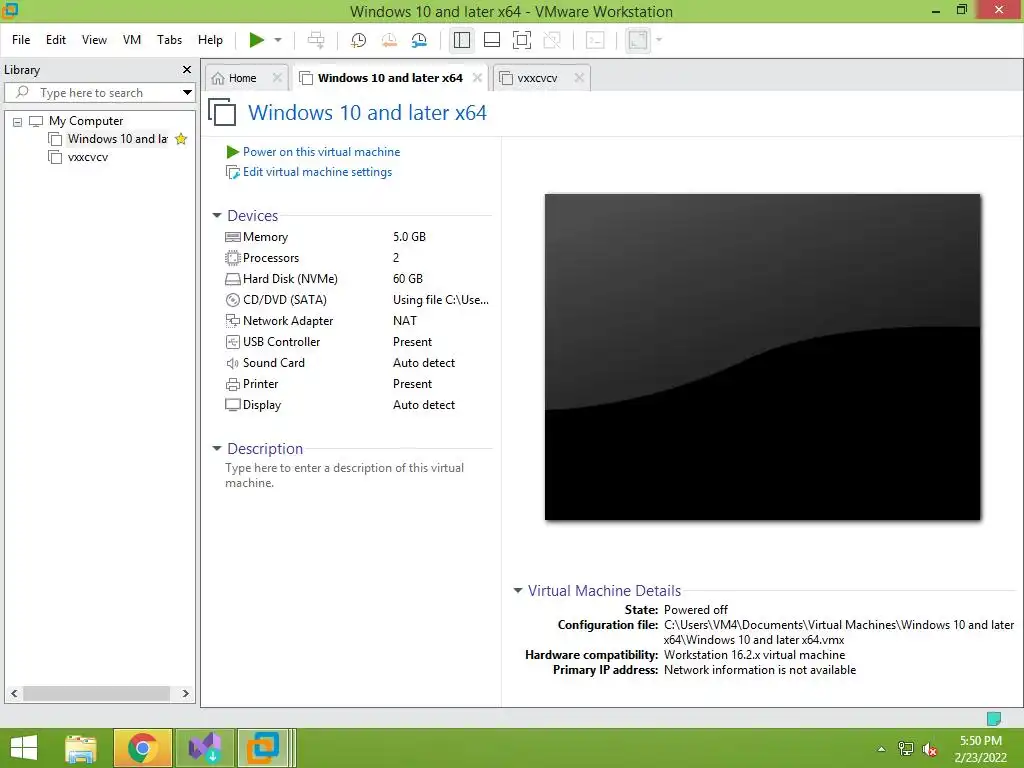
Task: Click the Network Adapter device icon
Action: click(232, 321)
